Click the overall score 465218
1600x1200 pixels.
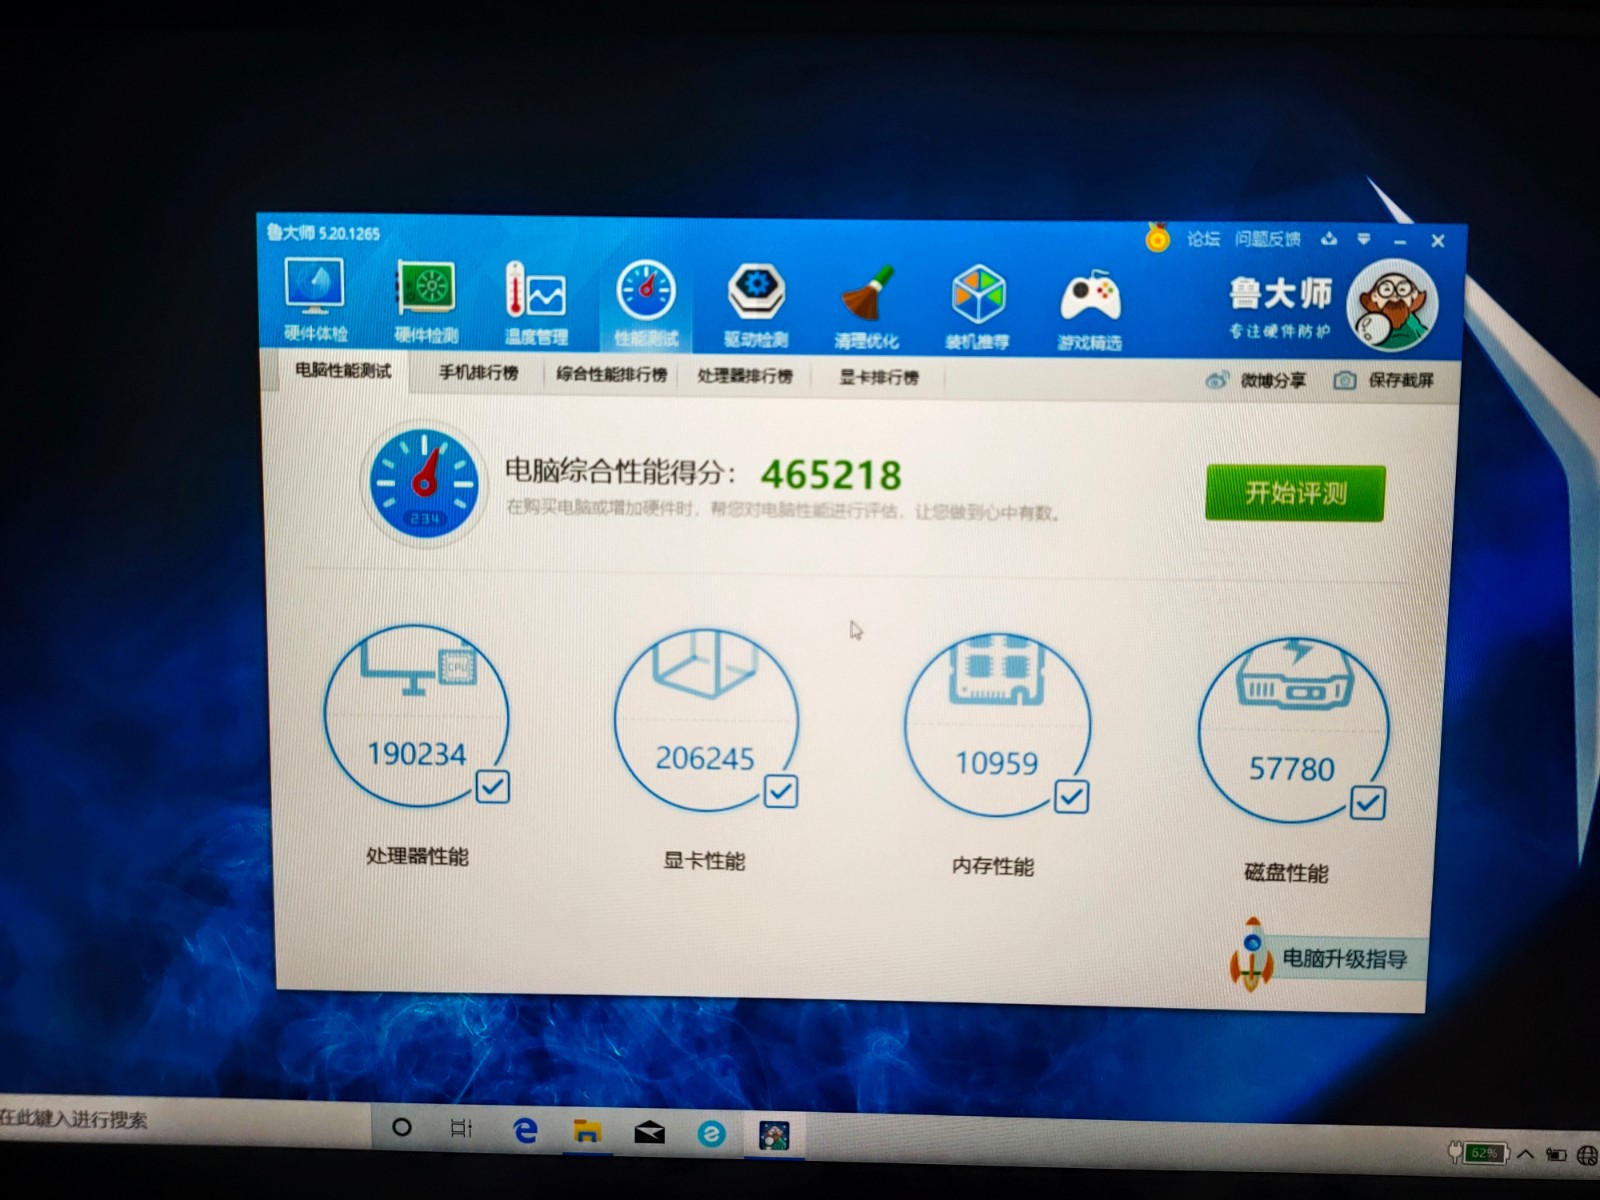831,475
